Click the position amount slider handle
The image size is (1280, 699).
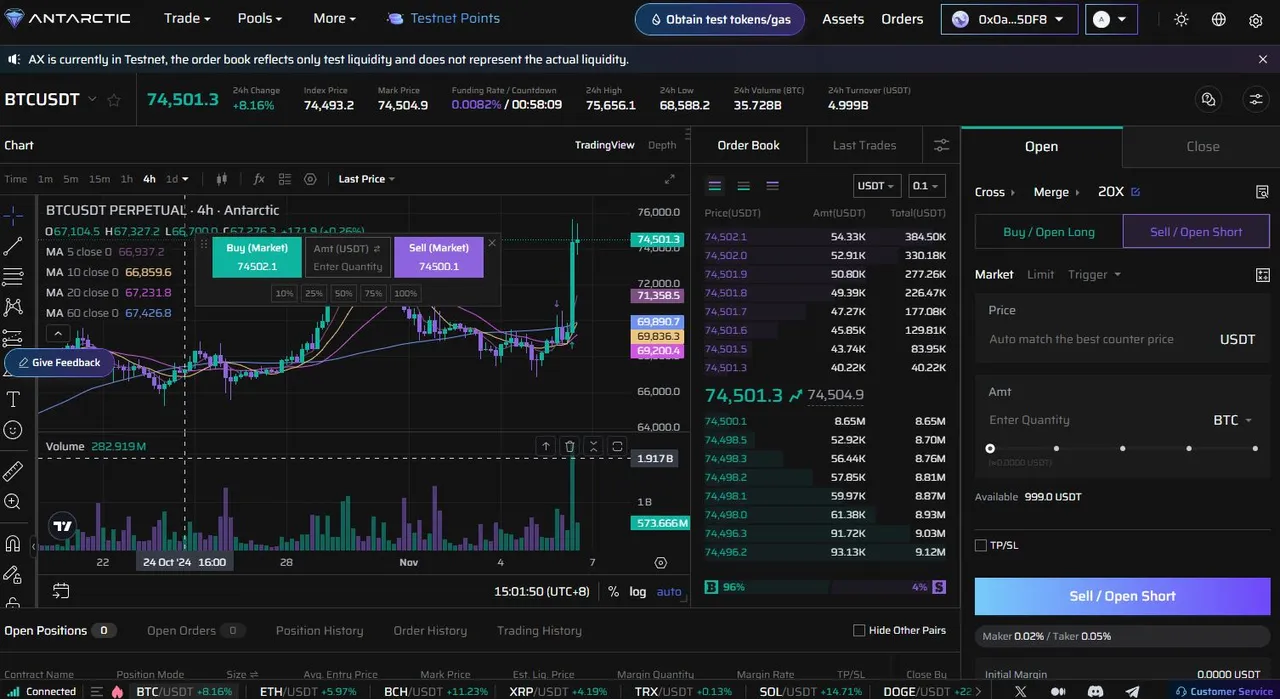pos(990,449)
